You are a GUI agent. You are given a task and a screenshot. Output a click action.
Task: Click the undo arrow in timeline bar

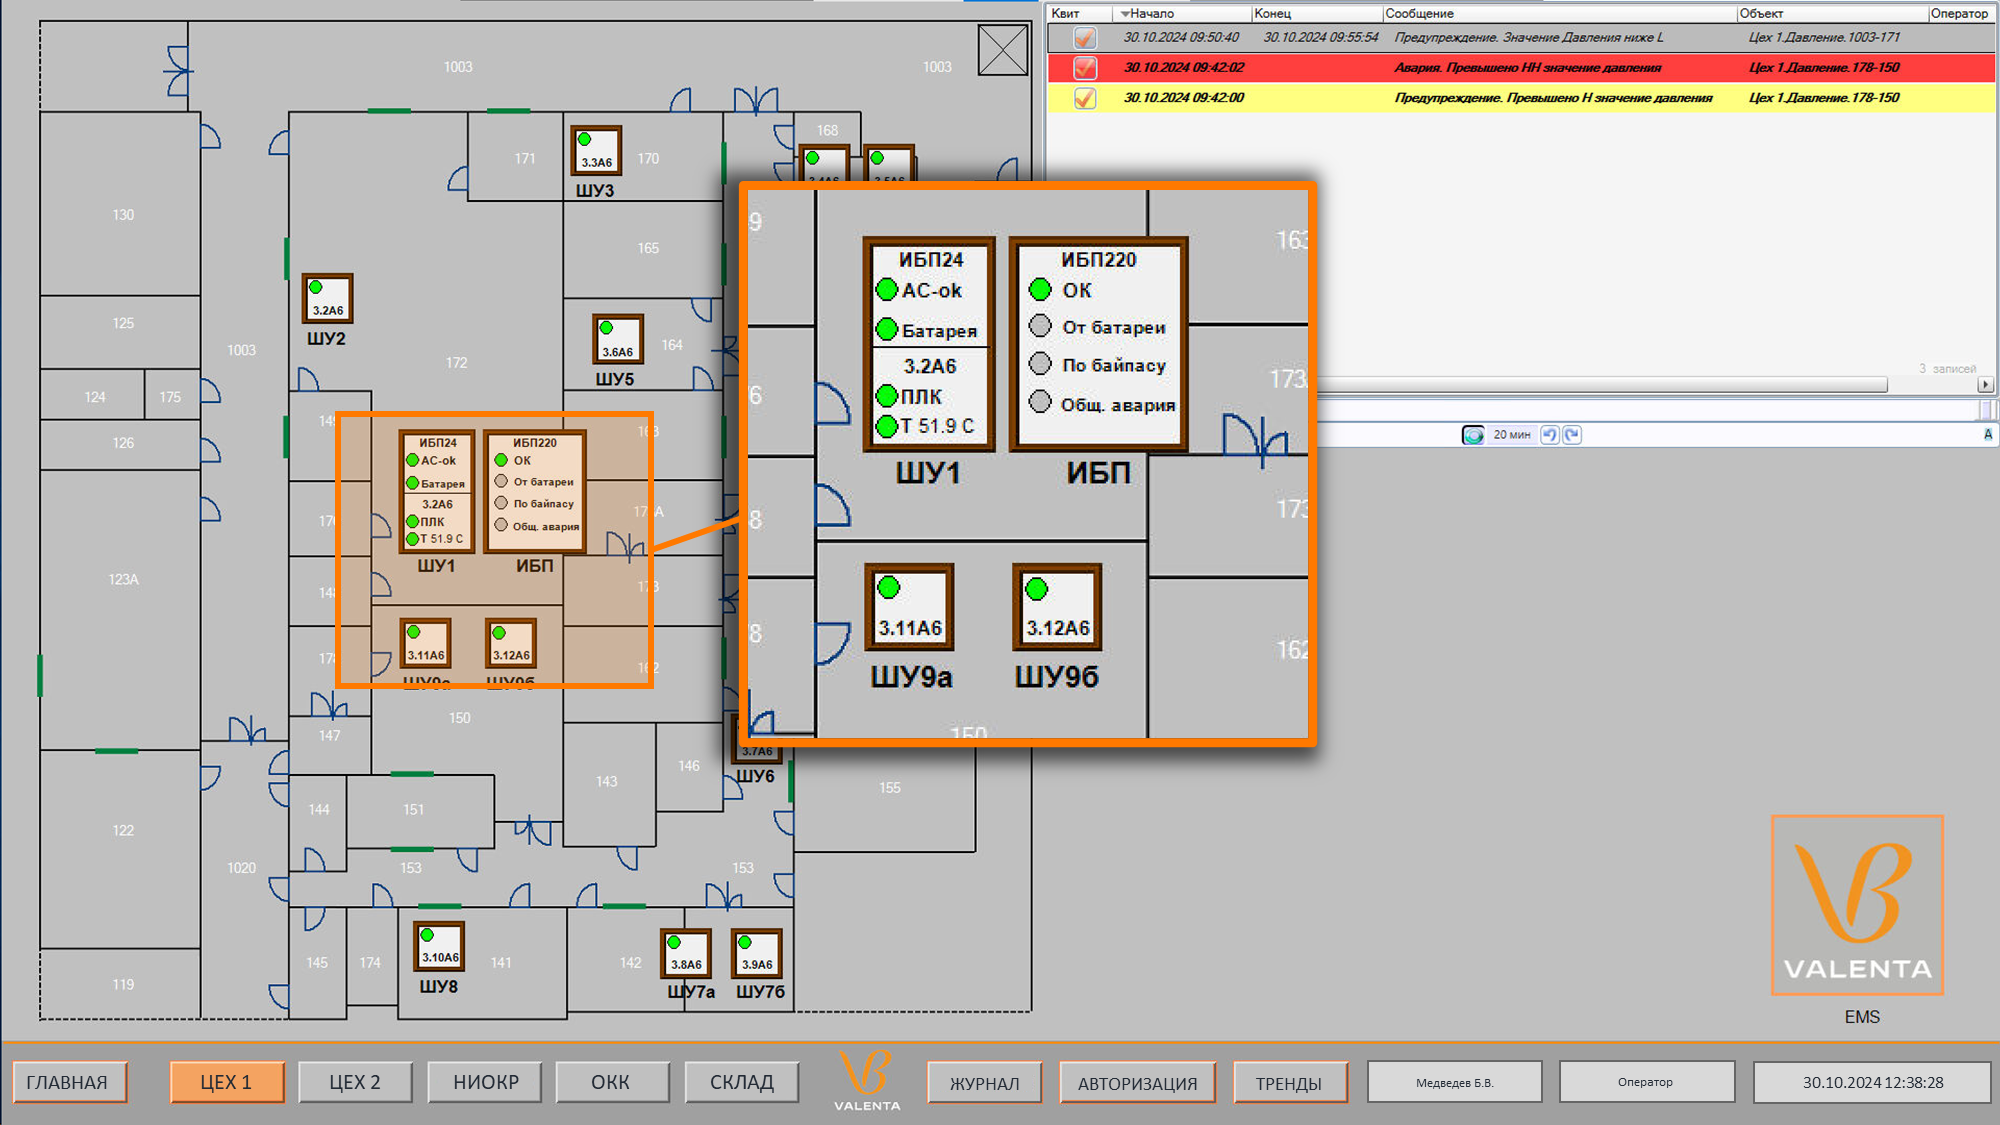[x=1550, y=435]
